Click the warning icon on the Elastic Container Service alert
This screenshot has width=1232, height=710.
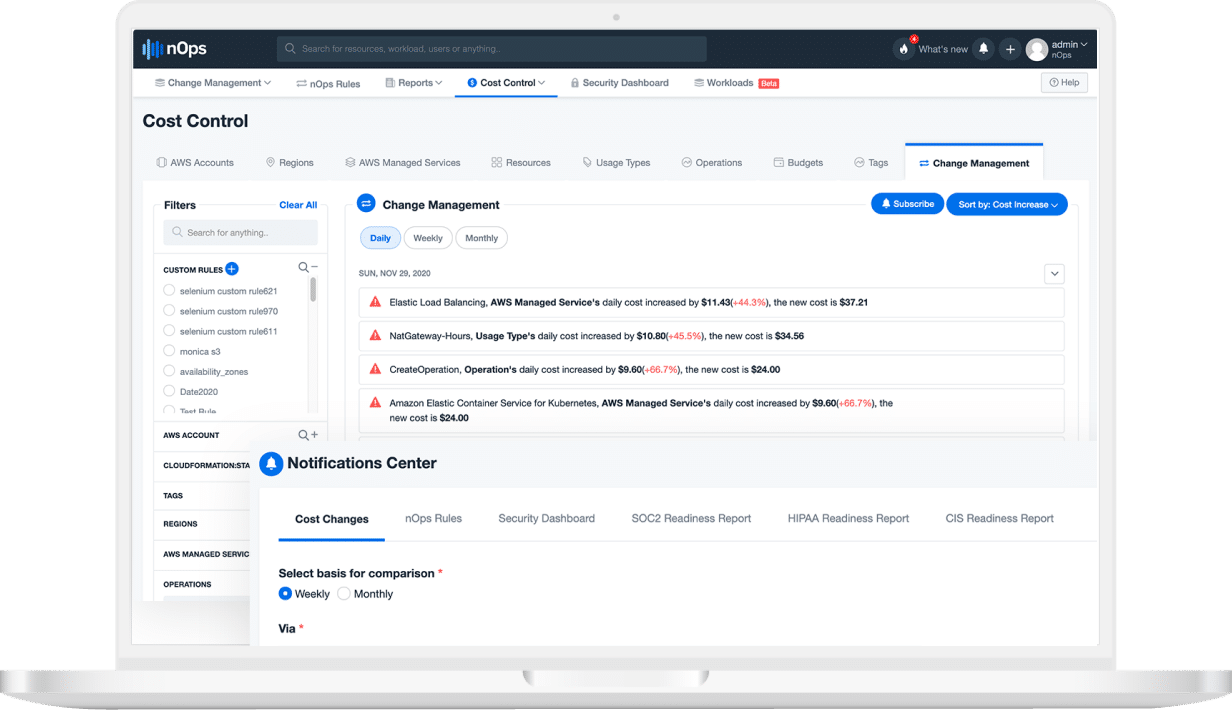coord(376,403)
